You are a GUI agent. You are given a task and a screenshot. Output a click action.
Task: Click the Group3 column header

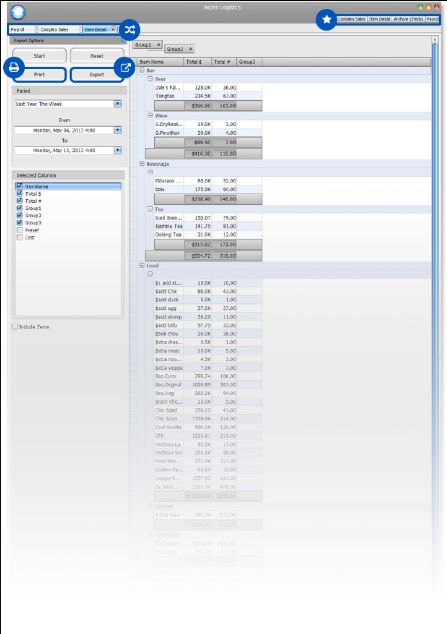tap(249, 62)
